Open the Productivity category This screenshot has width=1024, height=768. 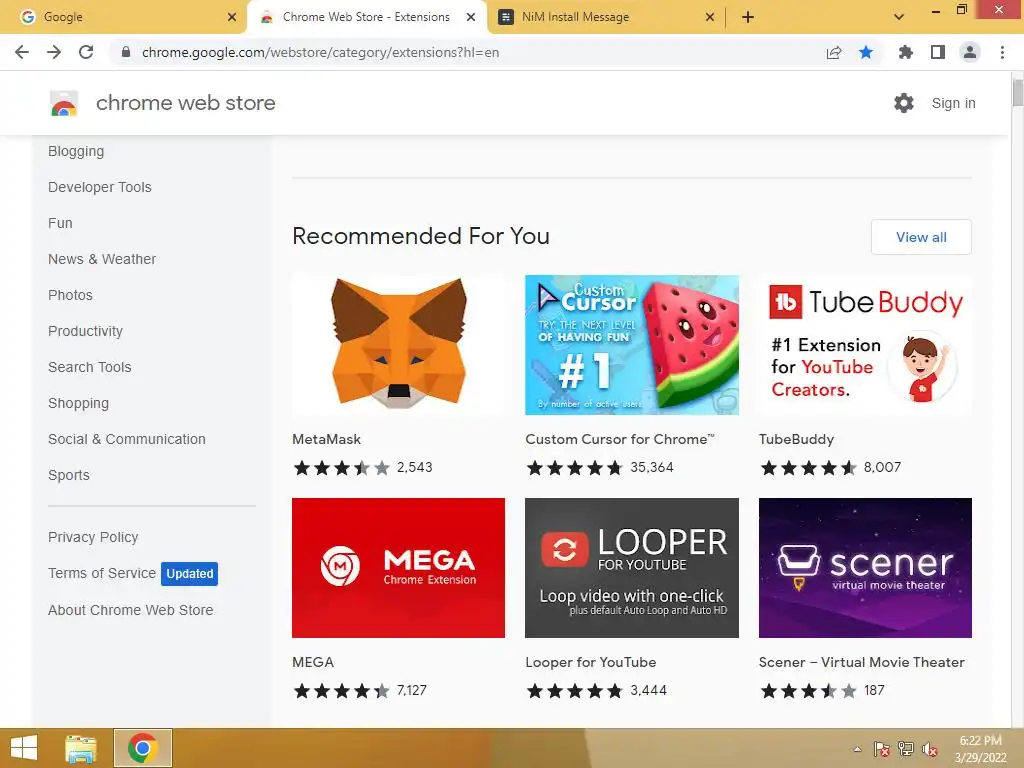point(86,331)
